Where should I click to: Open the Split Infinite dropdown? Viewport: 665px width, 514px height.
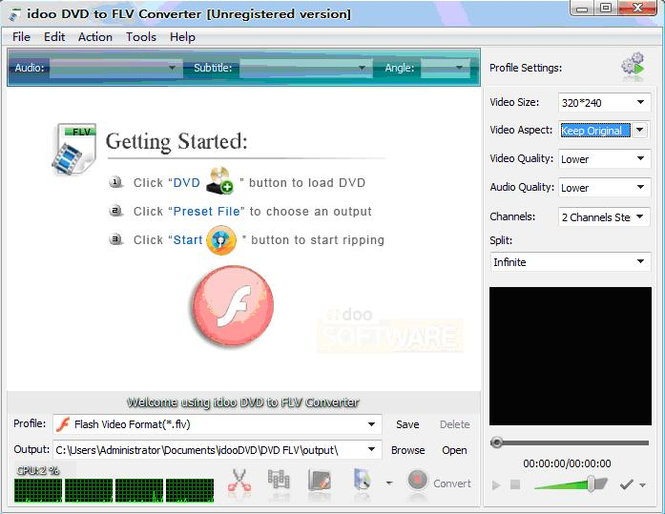click(570, 262)
